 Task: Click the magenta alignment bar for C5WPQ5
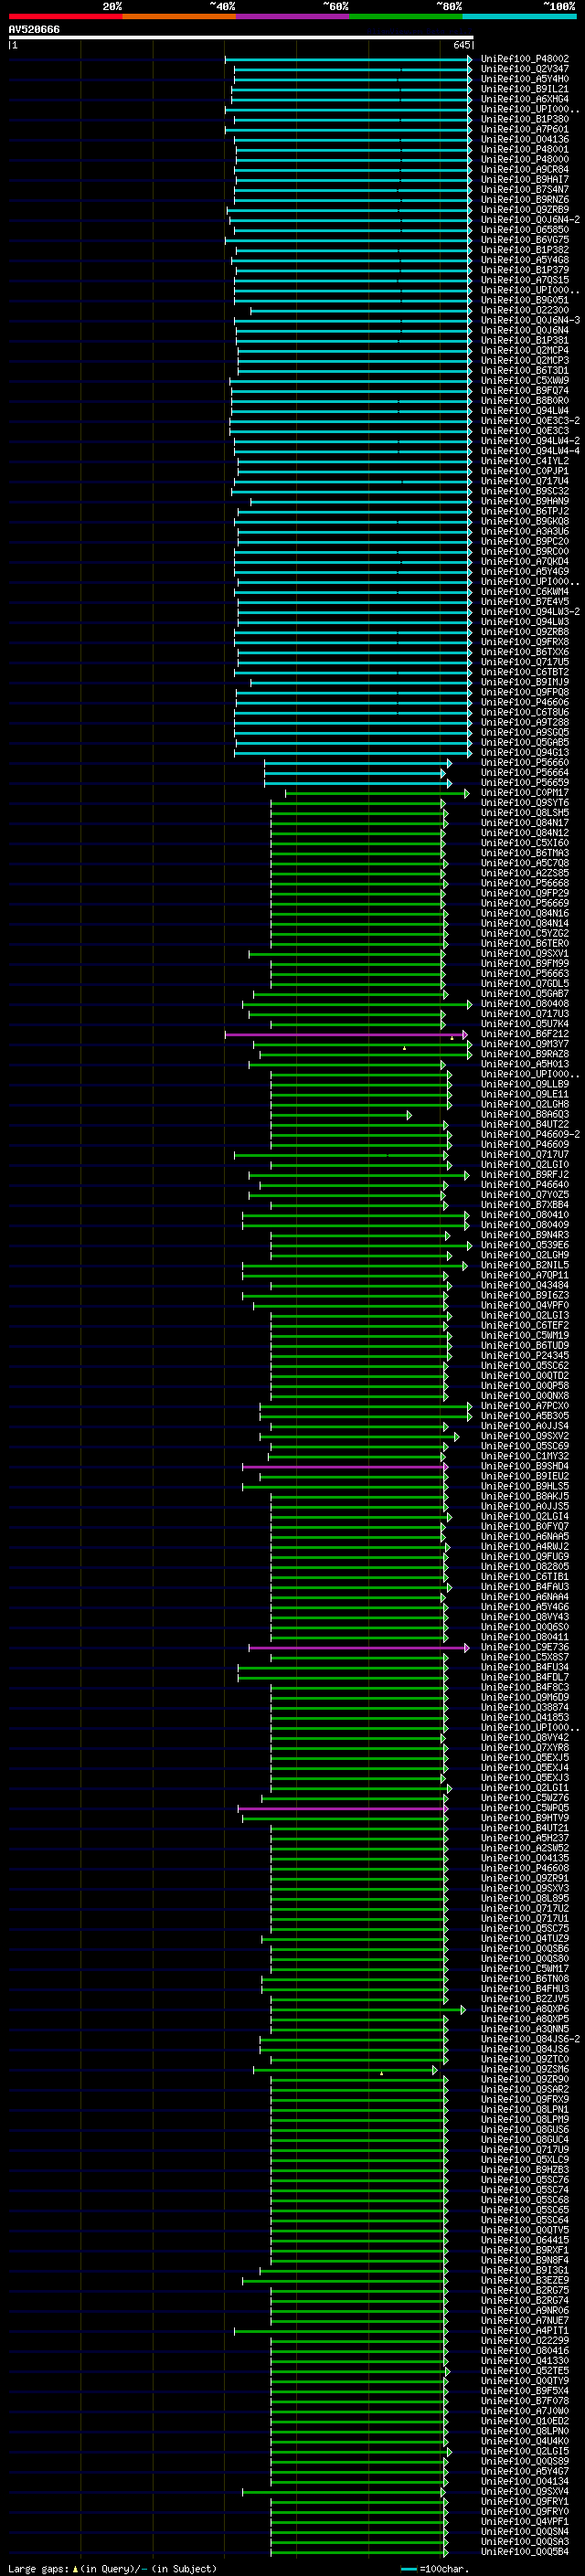tap(343, 1809)
